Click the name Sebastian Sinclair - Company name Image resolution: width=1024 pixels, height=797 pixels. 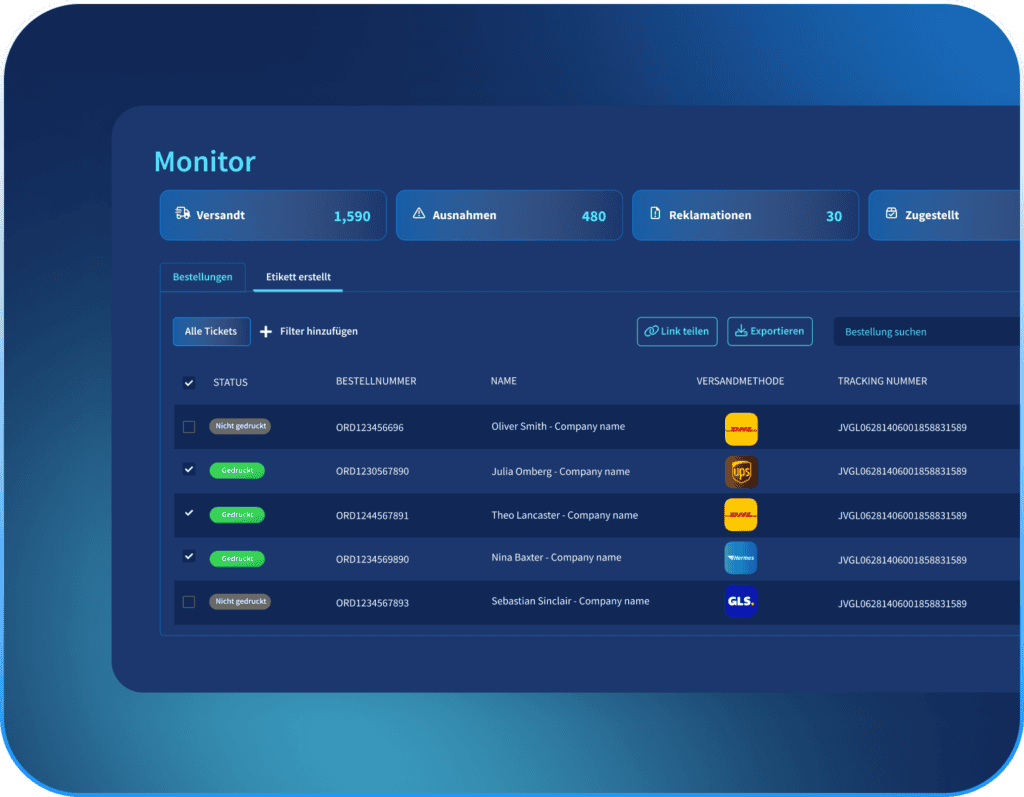click(x=571, y=602)
